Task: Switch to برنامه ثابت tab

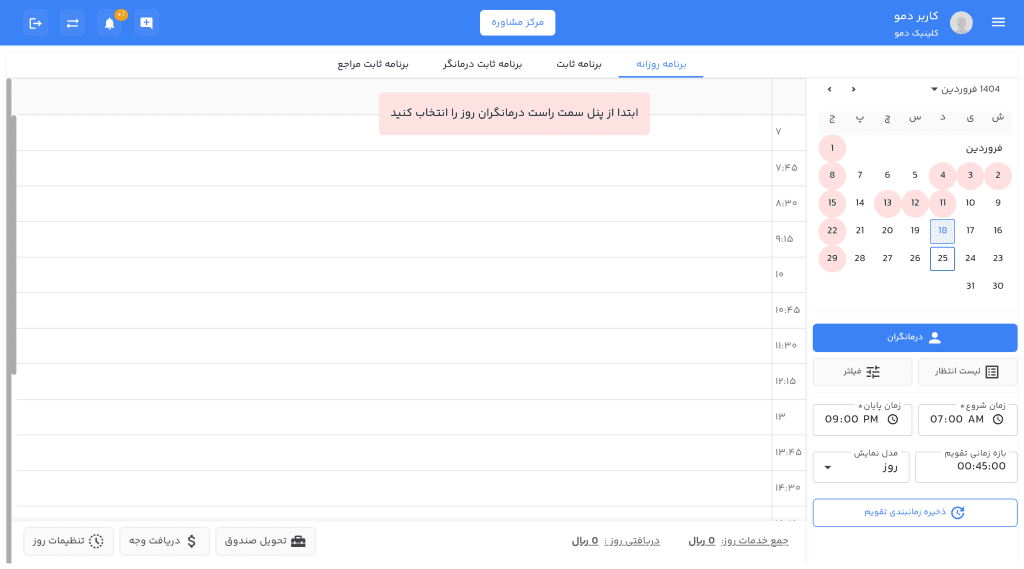Action: pos(579,64)
